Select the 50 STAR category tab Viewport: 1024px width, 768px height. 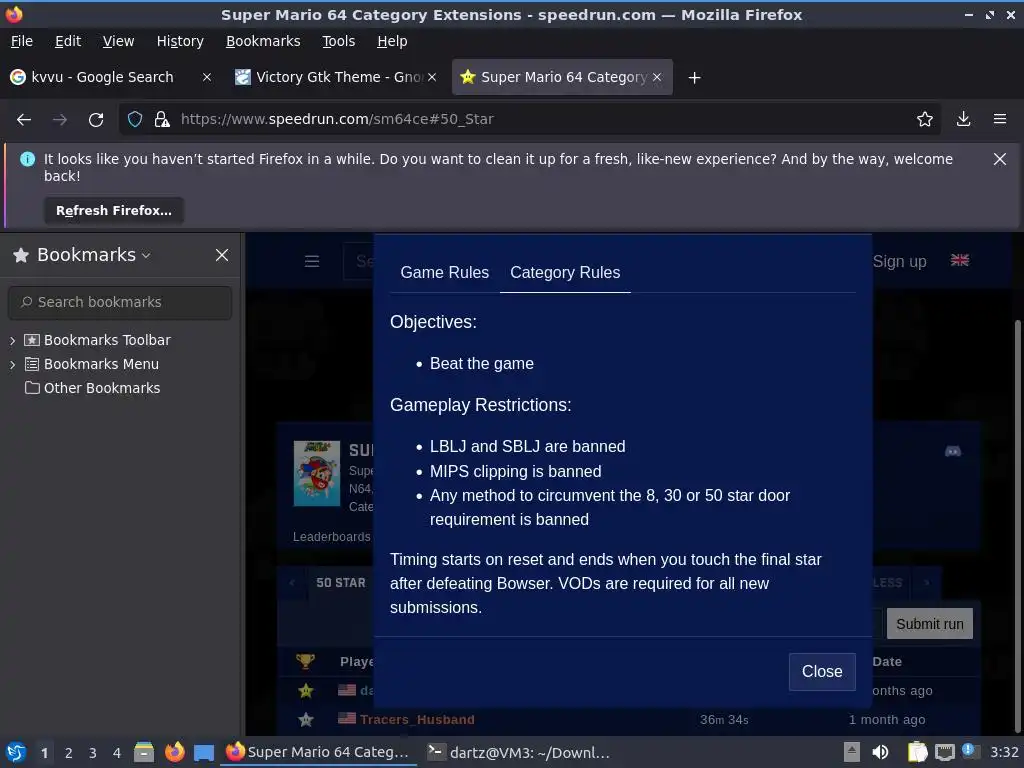pyautogui.click(x=341, y=583)
